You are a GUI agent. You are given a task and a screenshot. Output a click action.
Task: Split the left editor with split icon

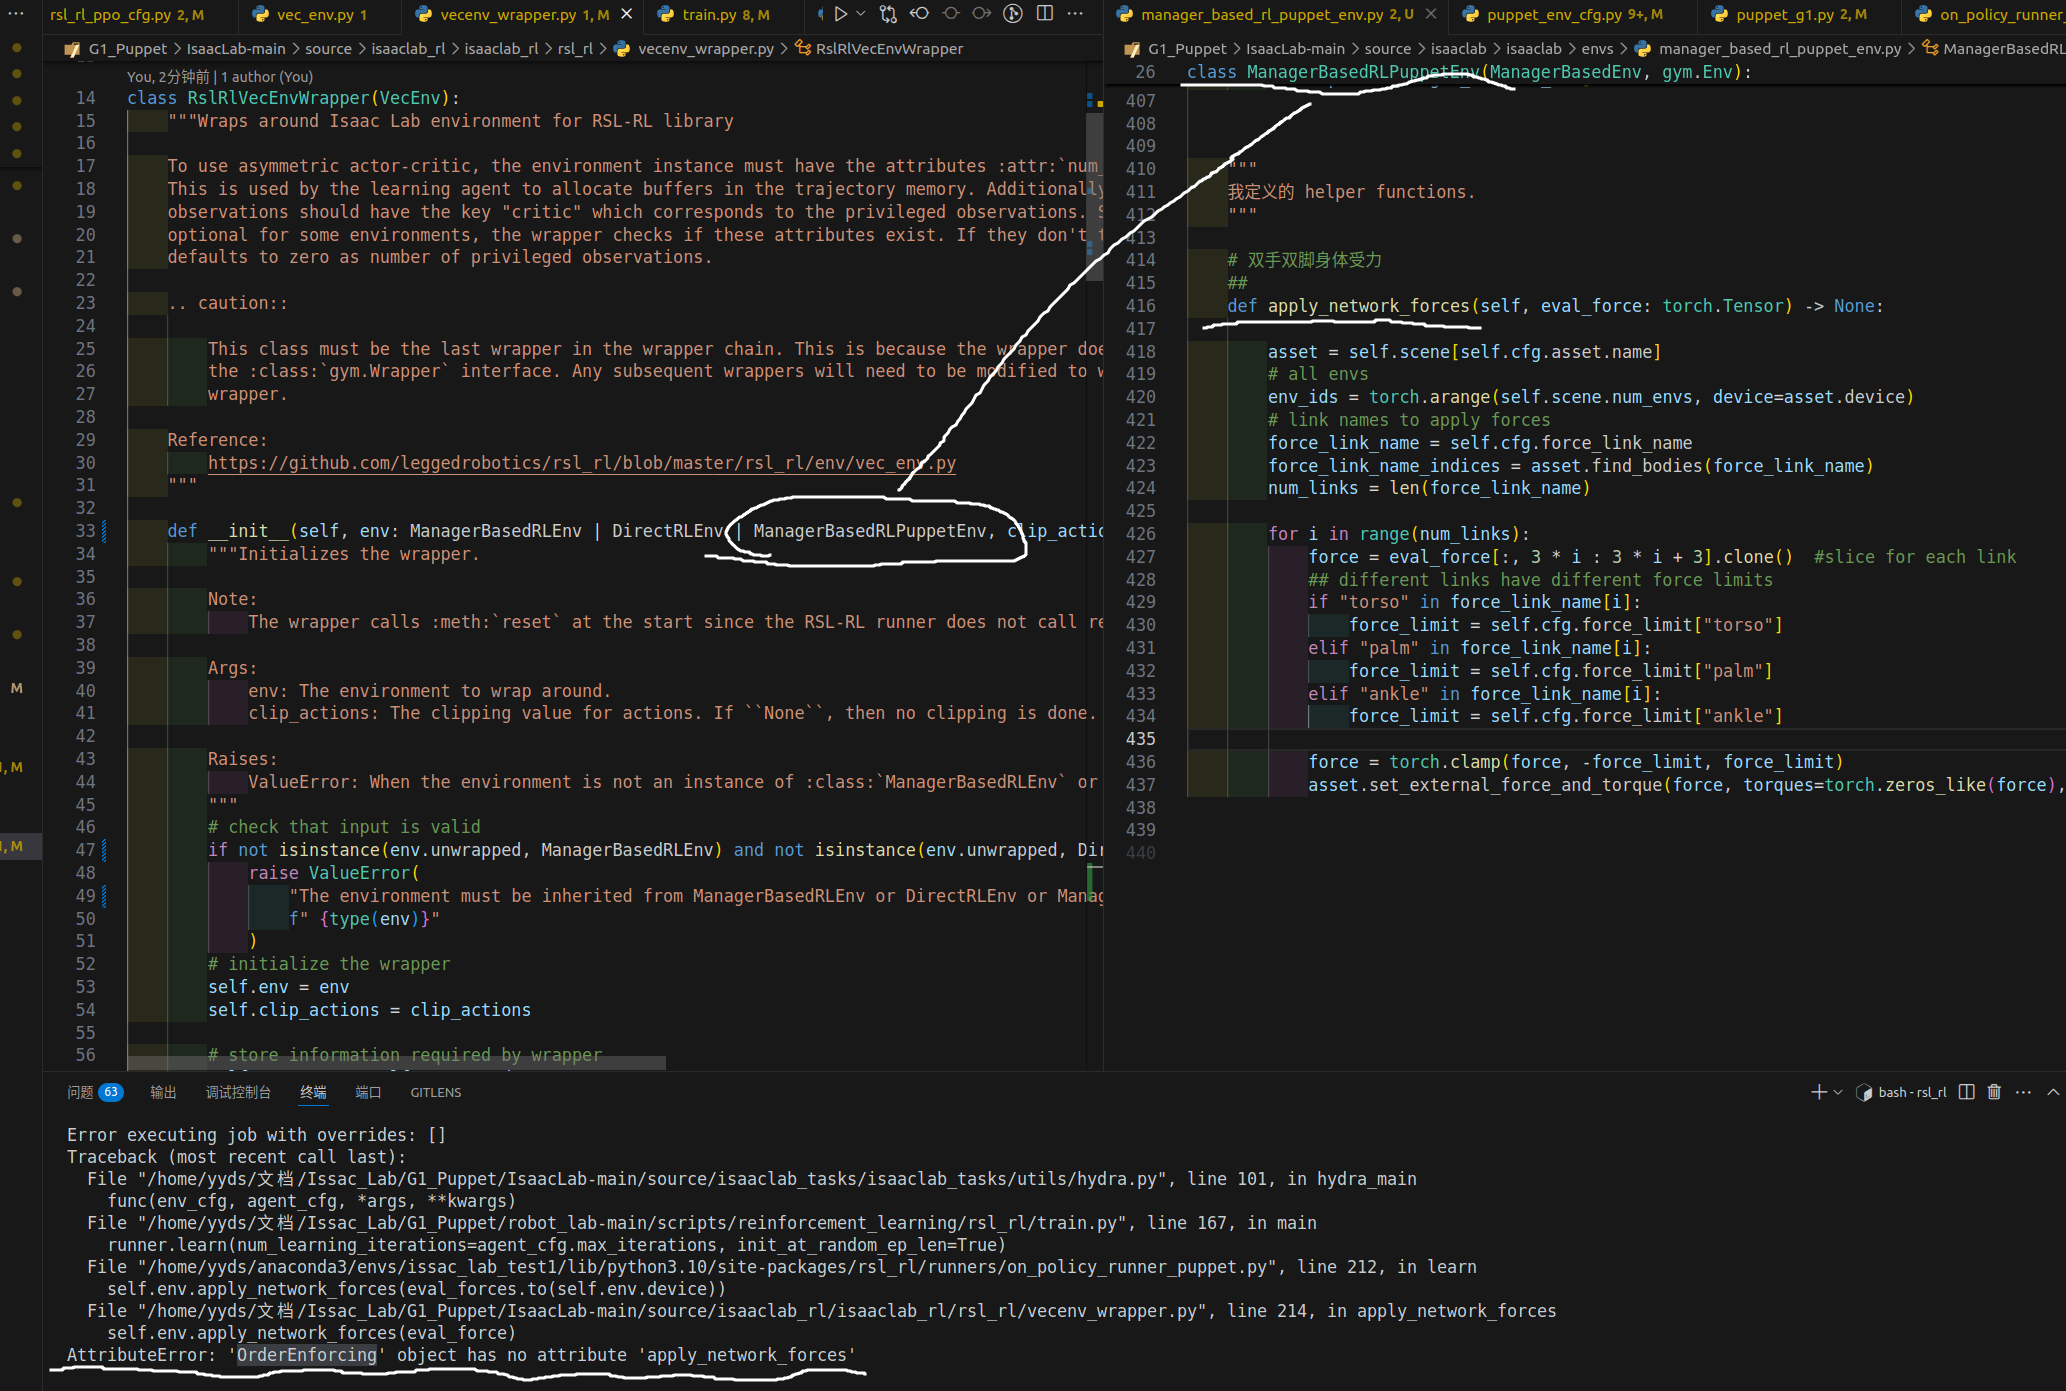click(x=1045, y=14)
